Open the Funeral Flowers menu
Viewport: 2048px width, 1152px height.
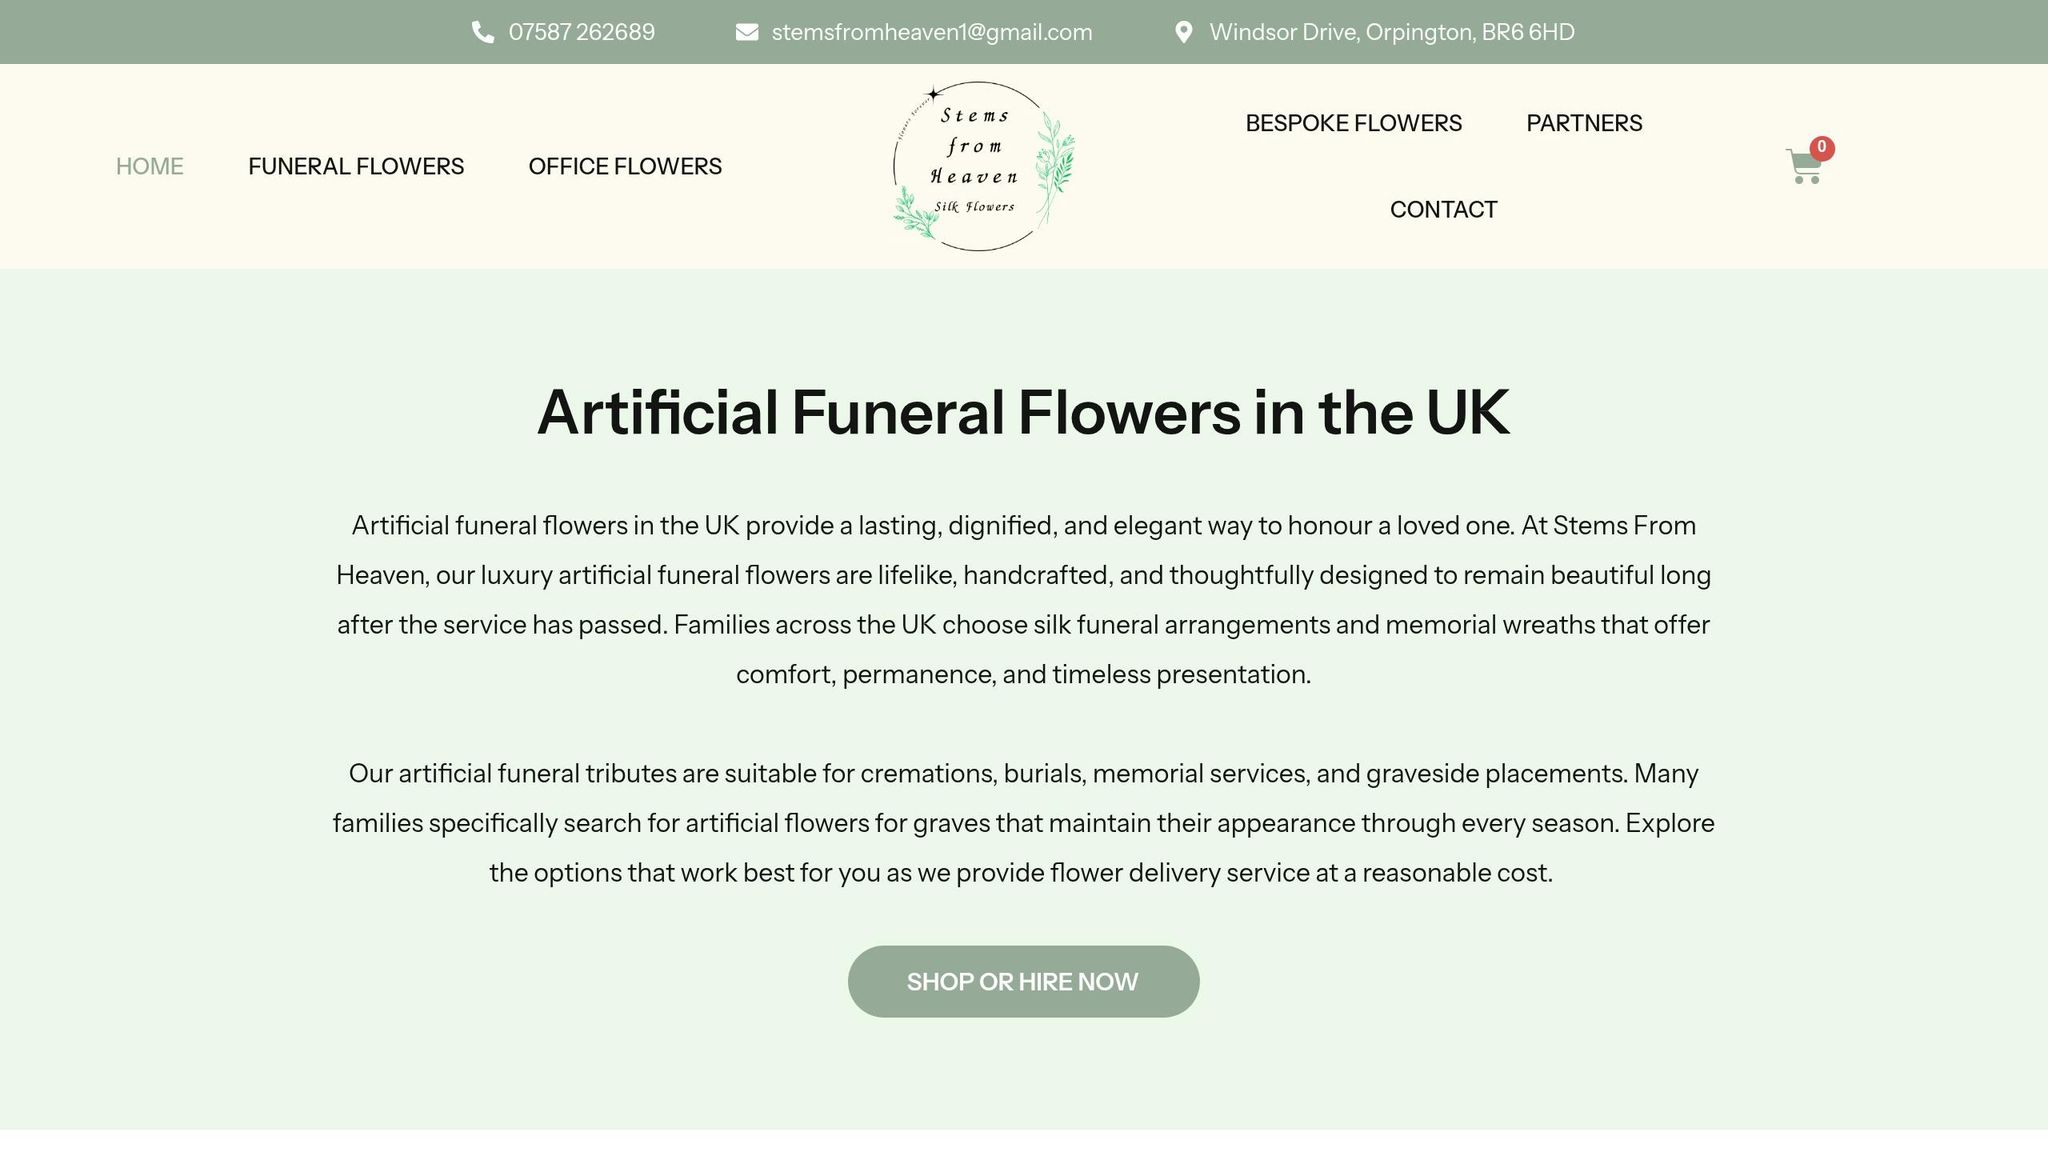click(x=356, y=166)
